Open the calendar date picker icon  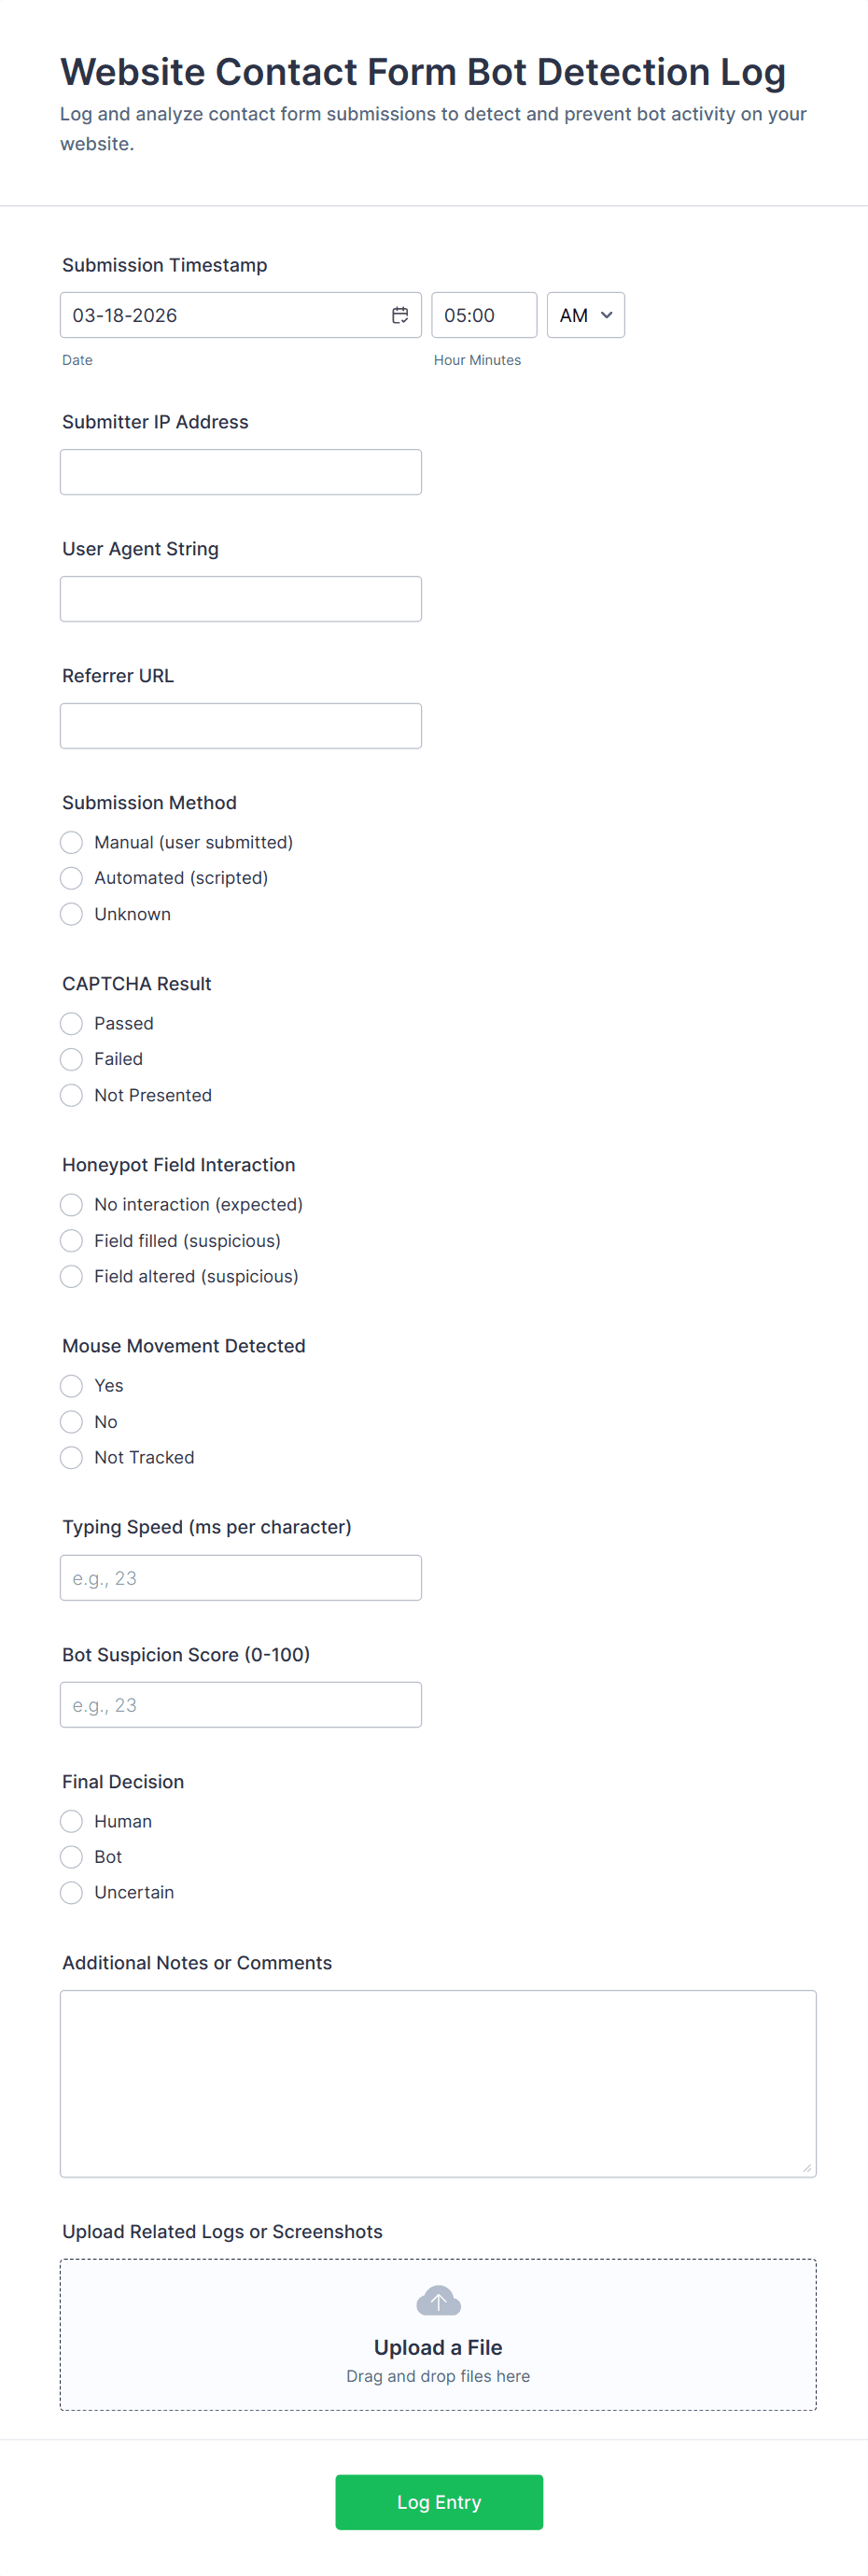coord(400,315)
